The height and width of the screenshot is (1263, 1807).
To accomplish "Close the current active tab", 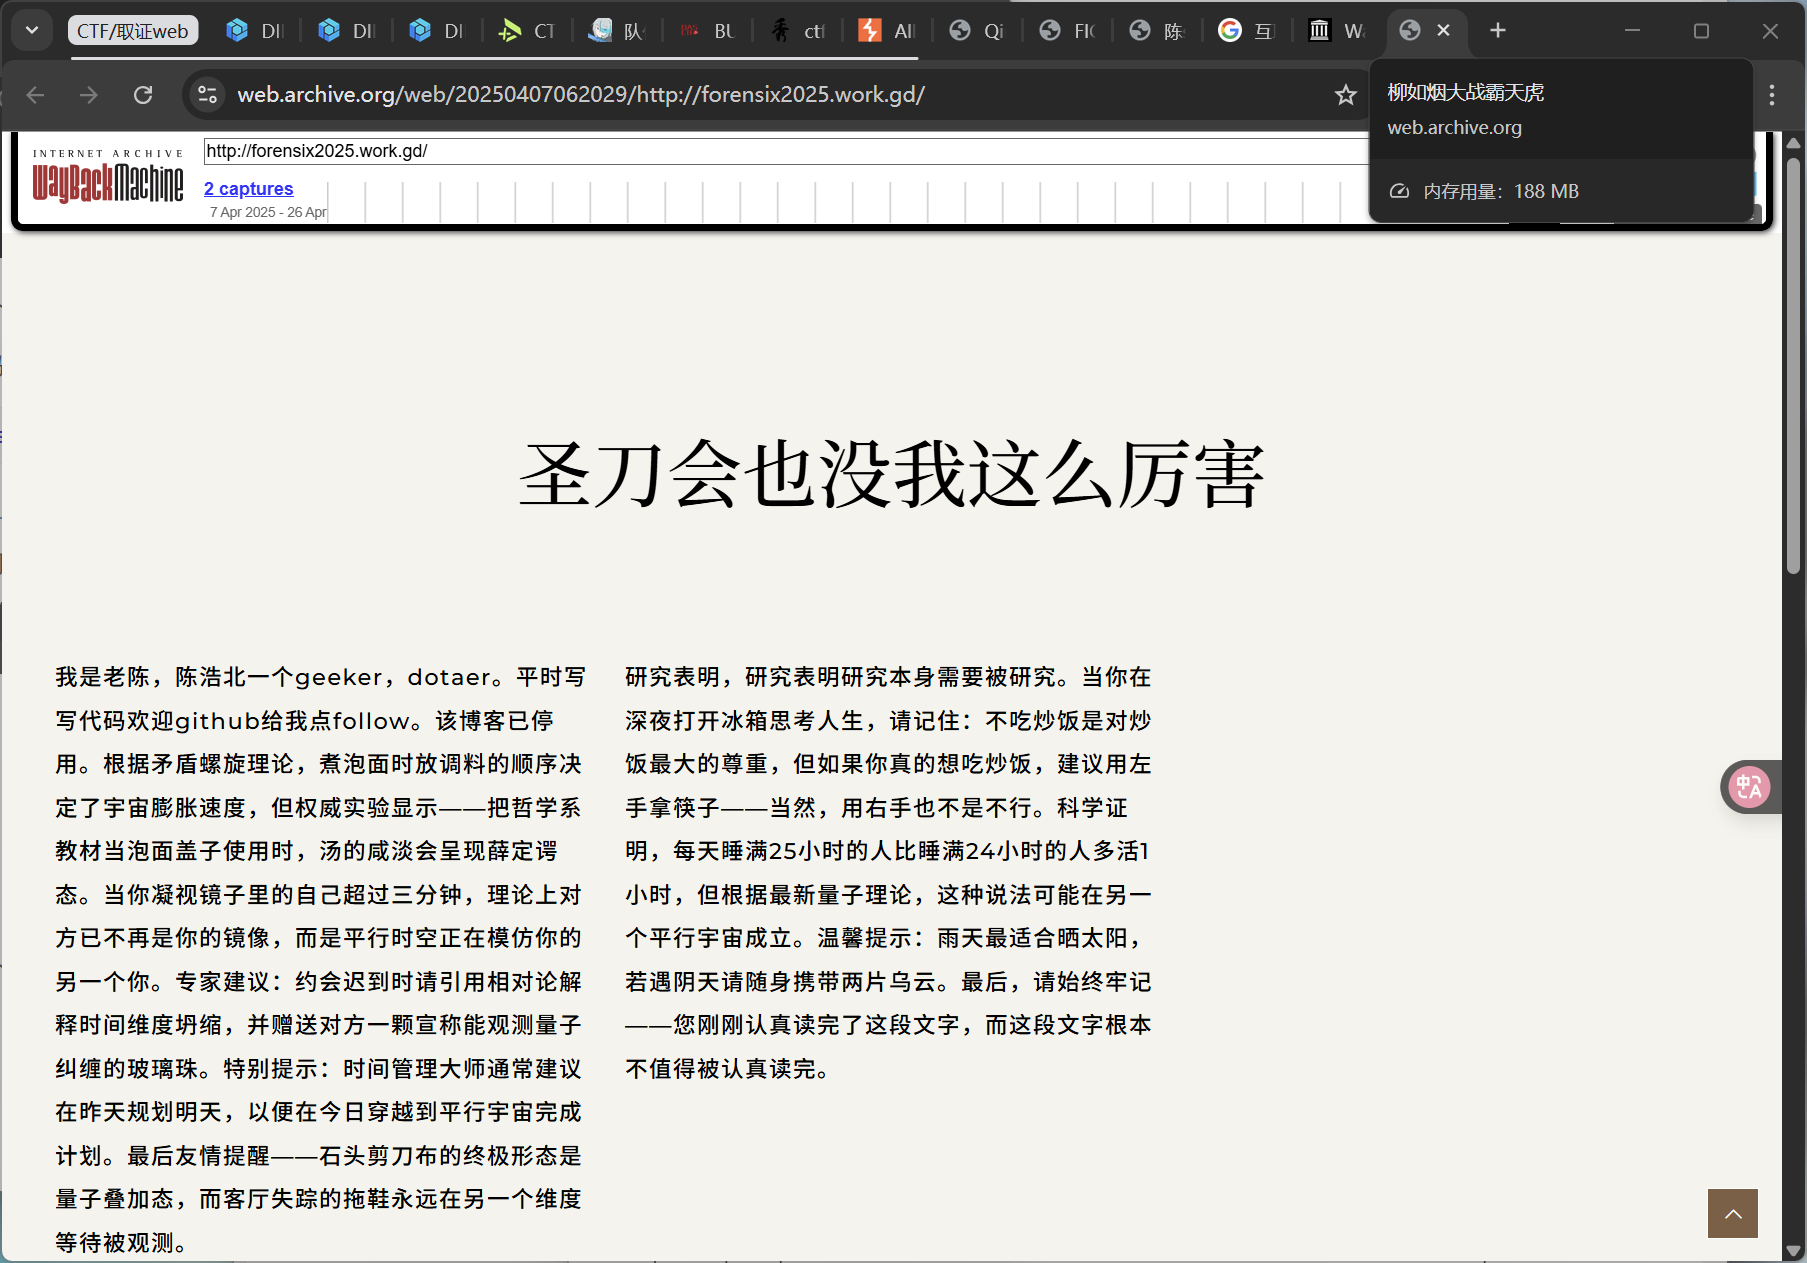I will [x=1443, y=31].
